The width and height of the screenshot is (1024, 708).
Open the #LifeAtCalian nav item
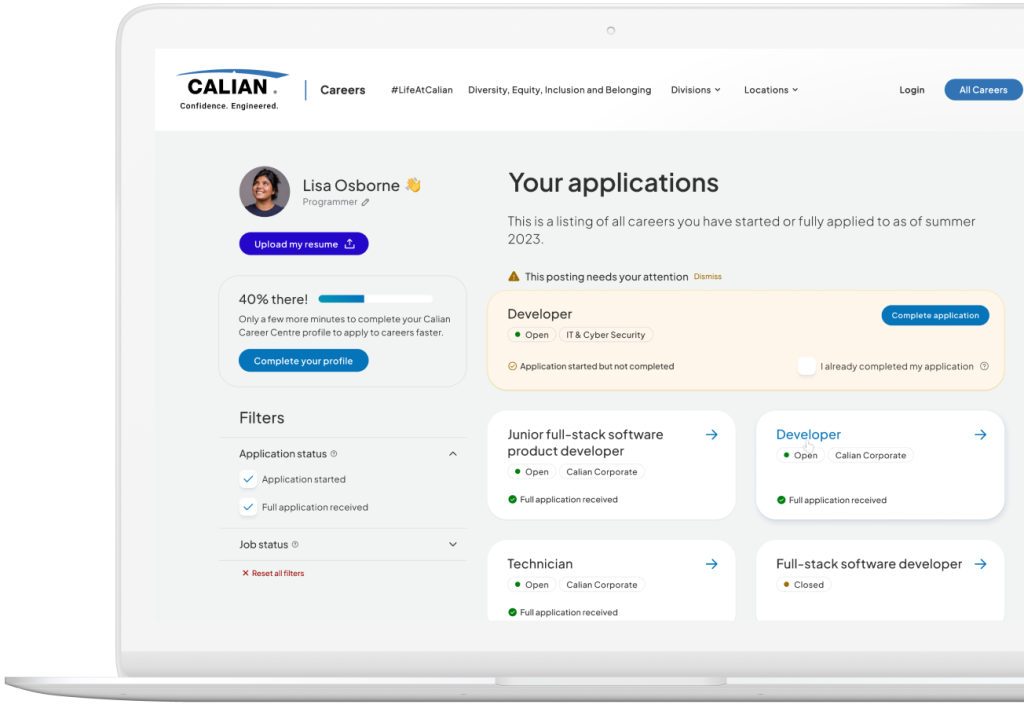click(x=422, y=90)
